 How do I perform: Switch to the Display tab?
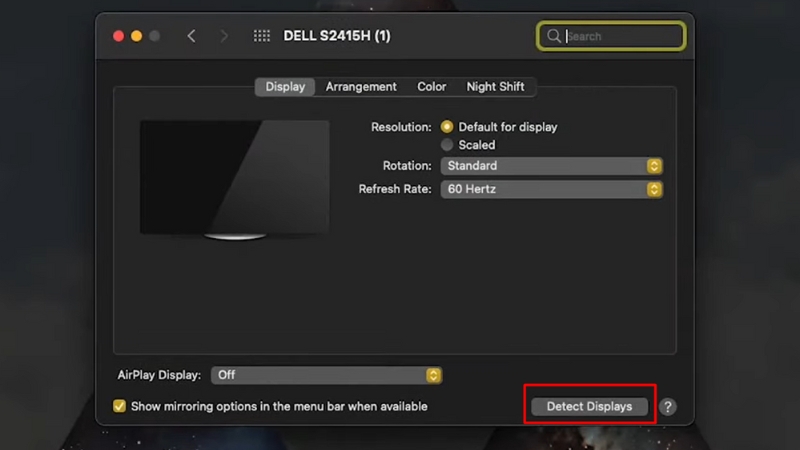coord(285,87)
